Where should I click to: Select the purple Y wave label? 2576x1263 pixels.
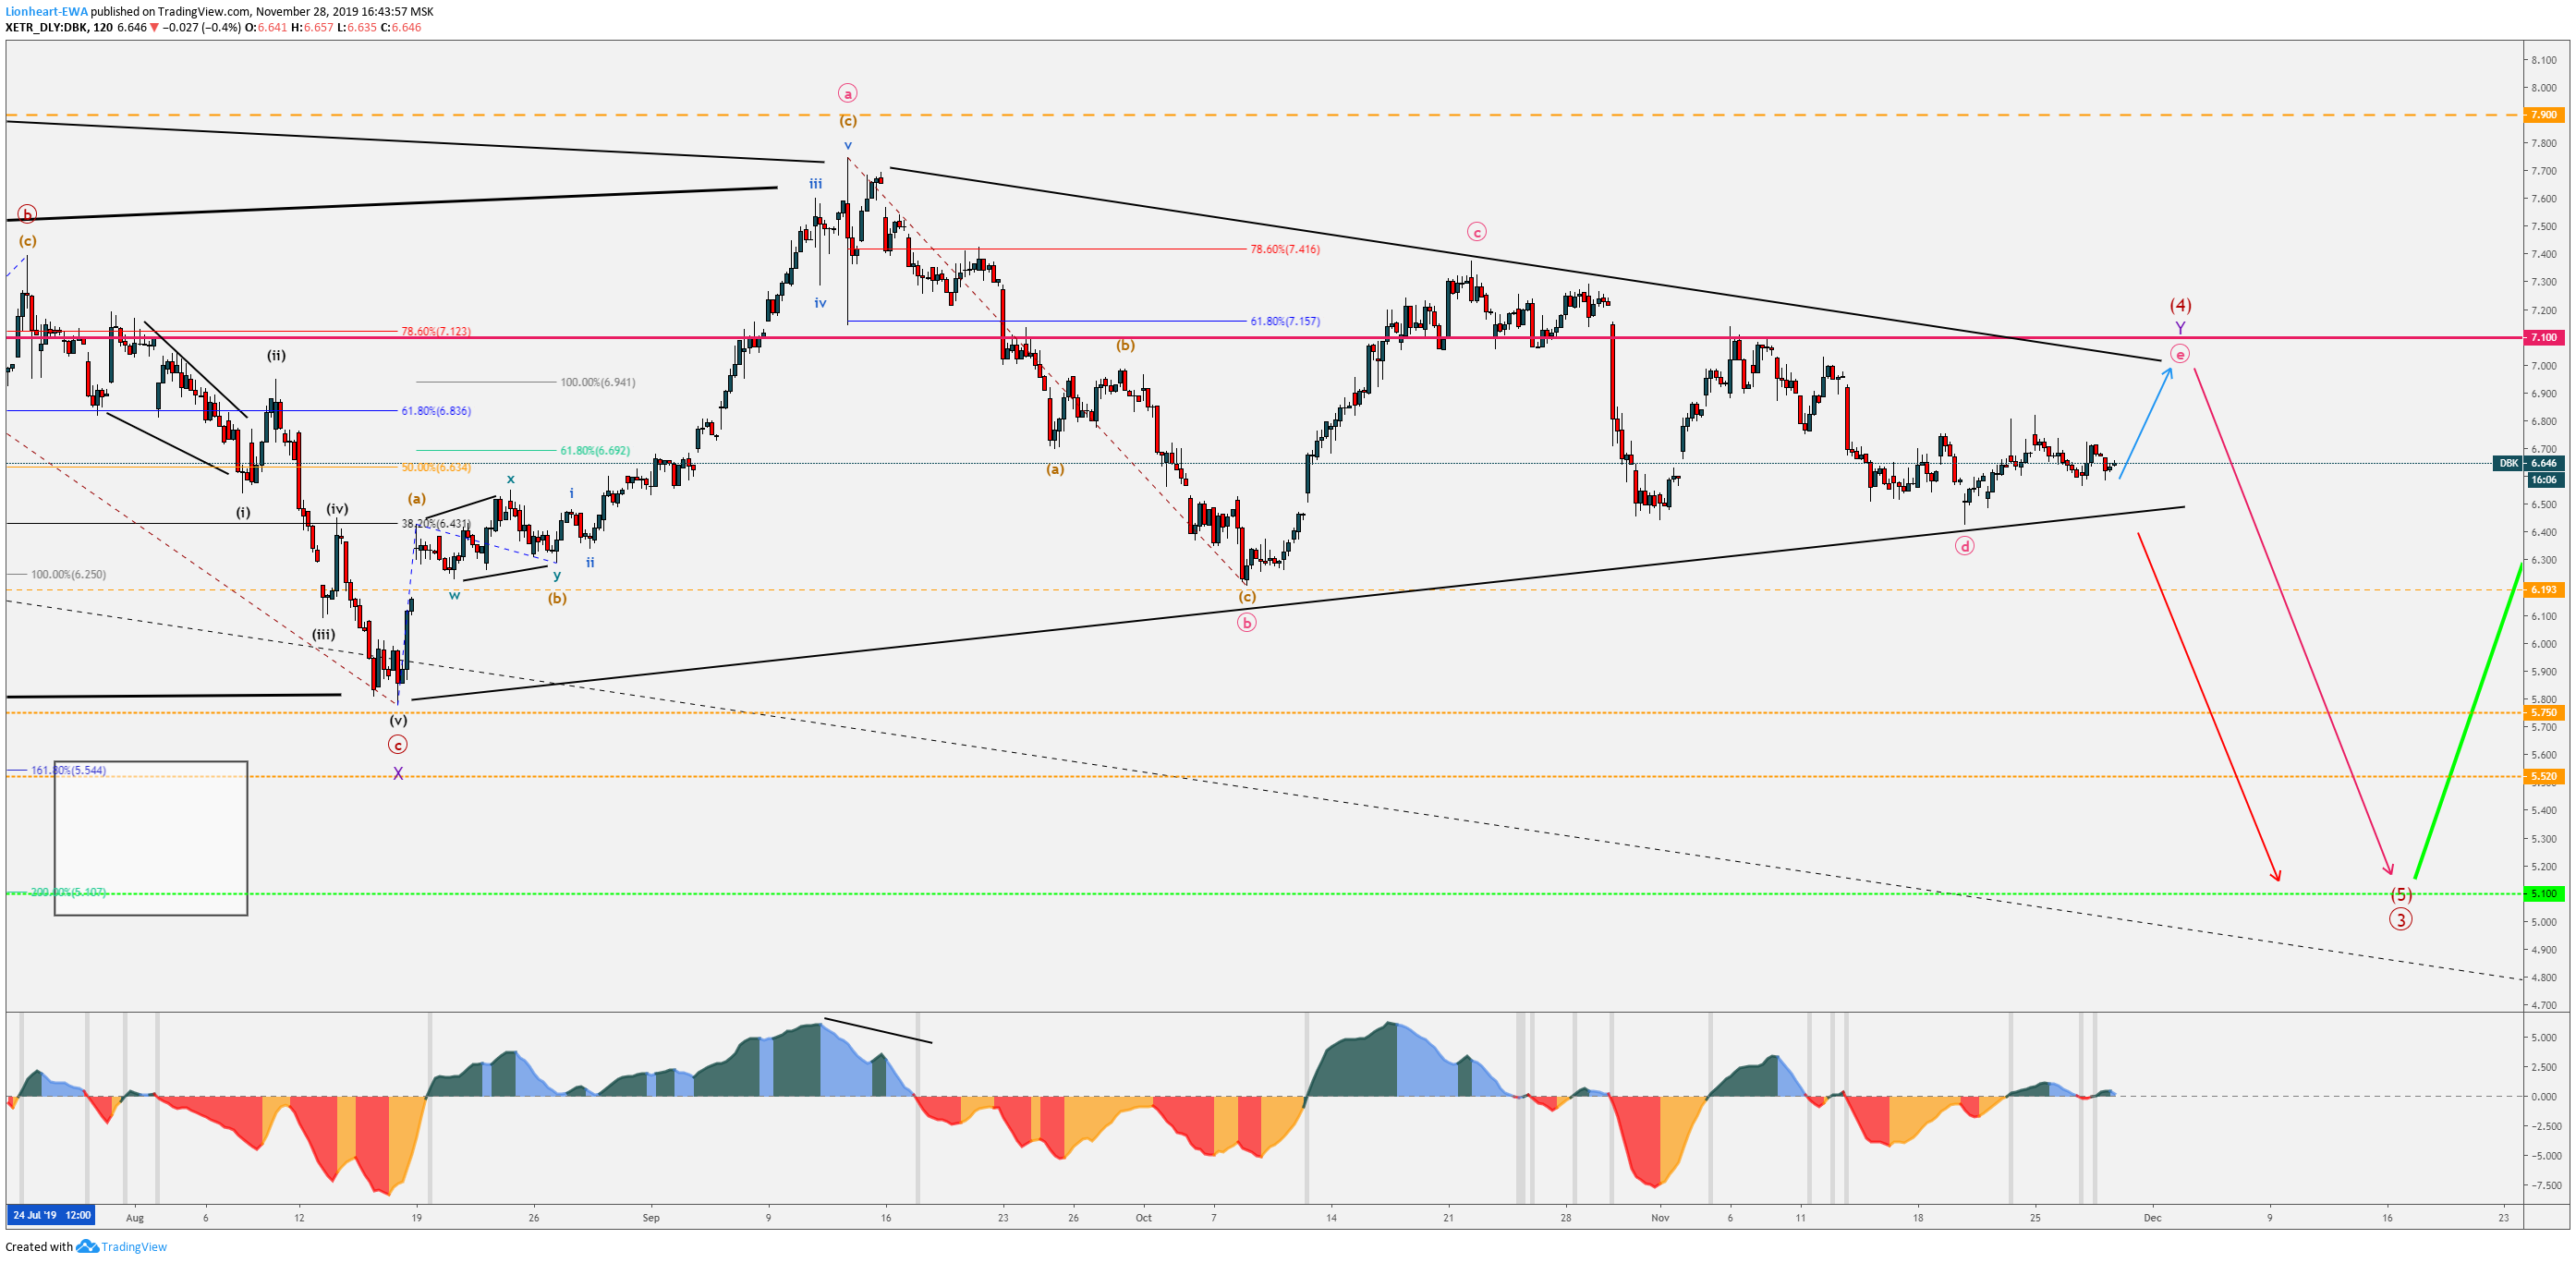point(2180,328)
